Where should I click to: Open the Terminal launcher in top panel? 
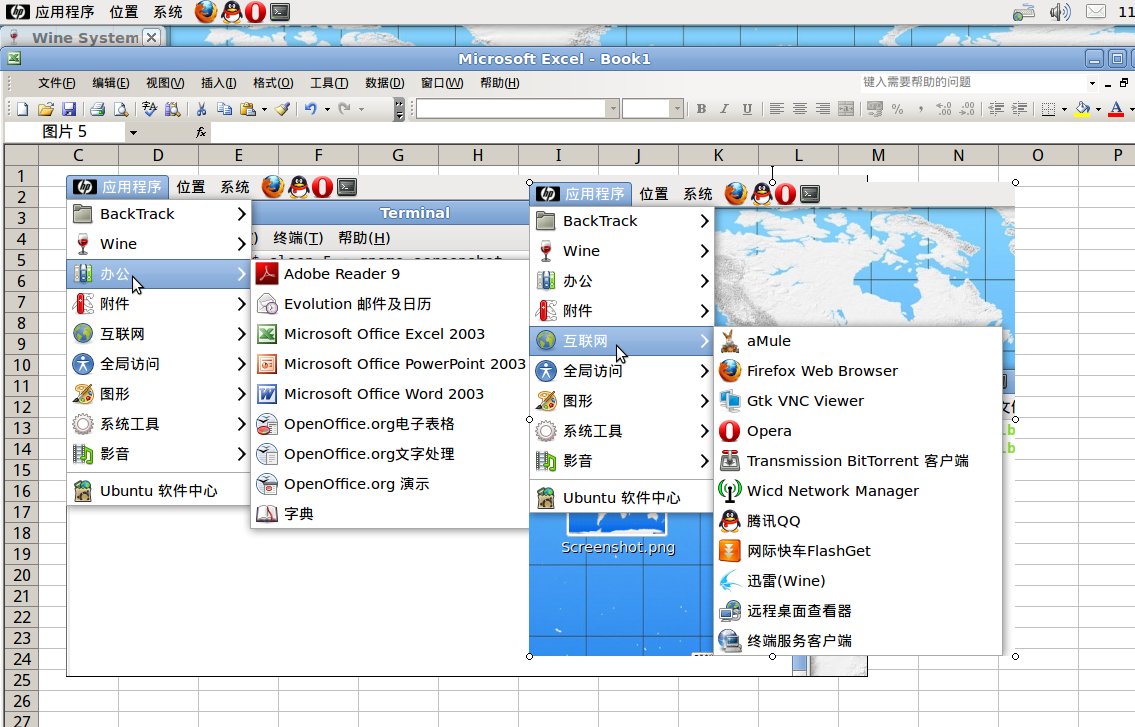coord(280,12)
